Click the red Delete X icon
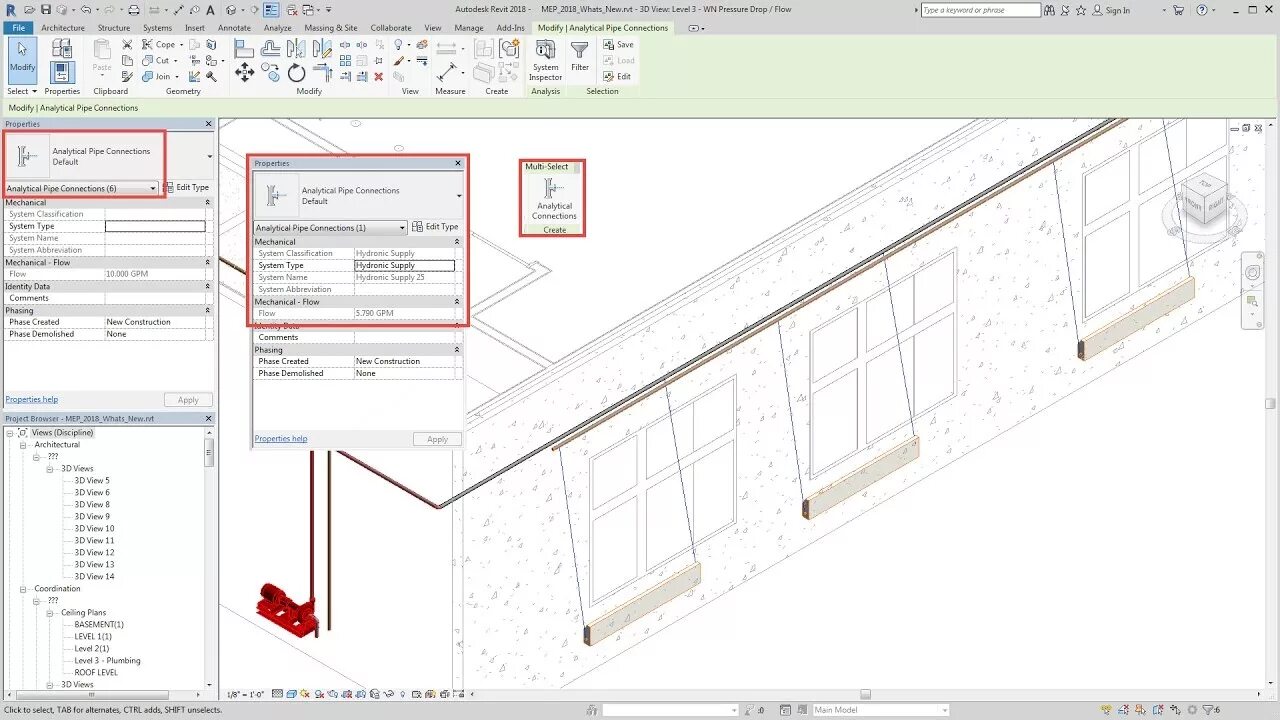 [378, 76]
